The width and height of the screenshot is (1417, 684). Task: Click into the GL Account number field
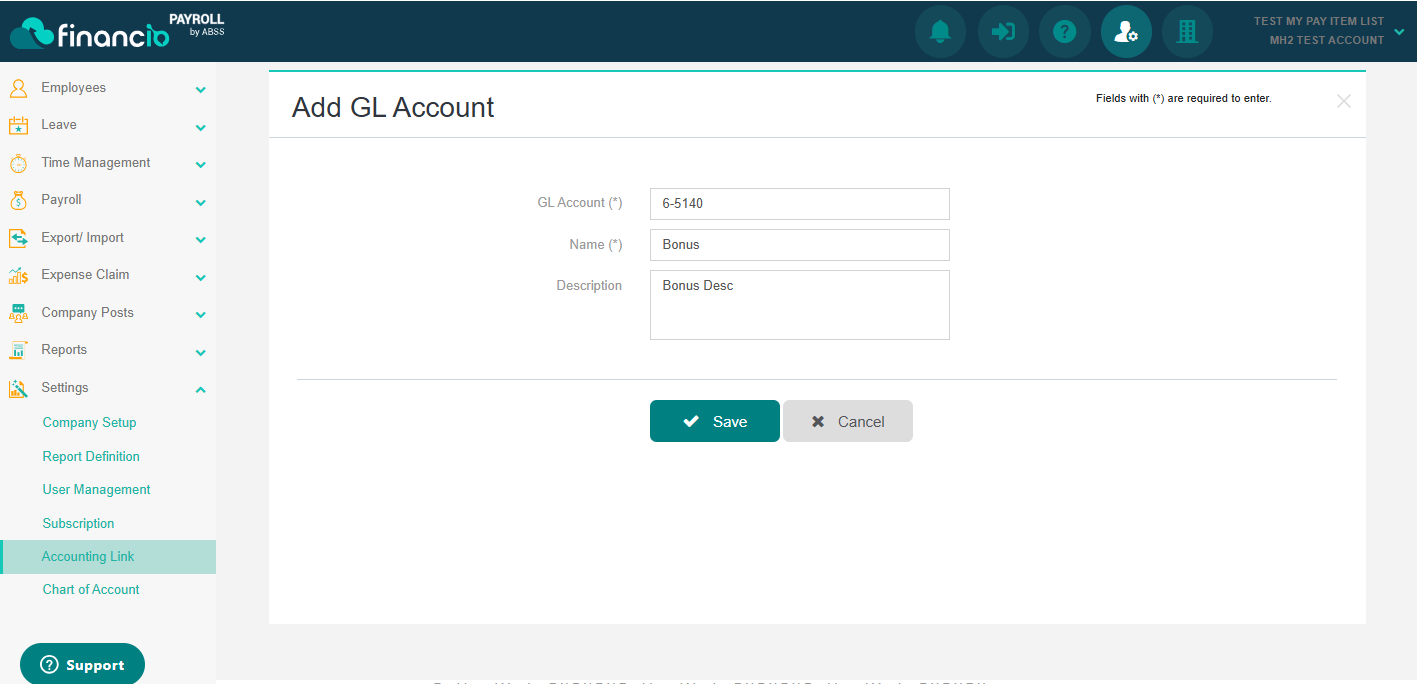(x=799, y=204)
